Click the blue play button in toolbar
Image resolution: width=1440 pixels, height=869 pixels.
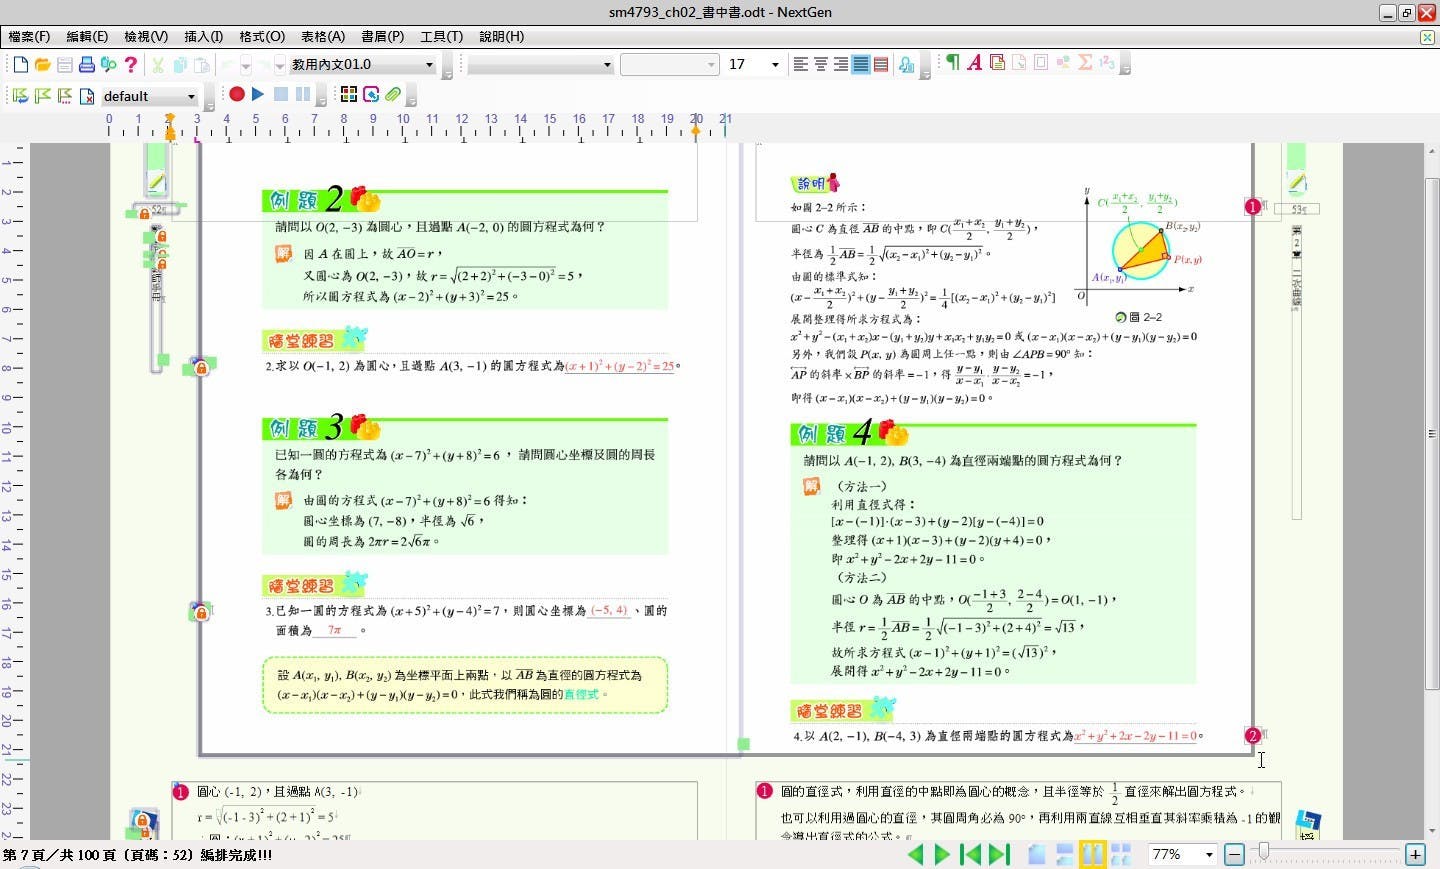[258, 94]
